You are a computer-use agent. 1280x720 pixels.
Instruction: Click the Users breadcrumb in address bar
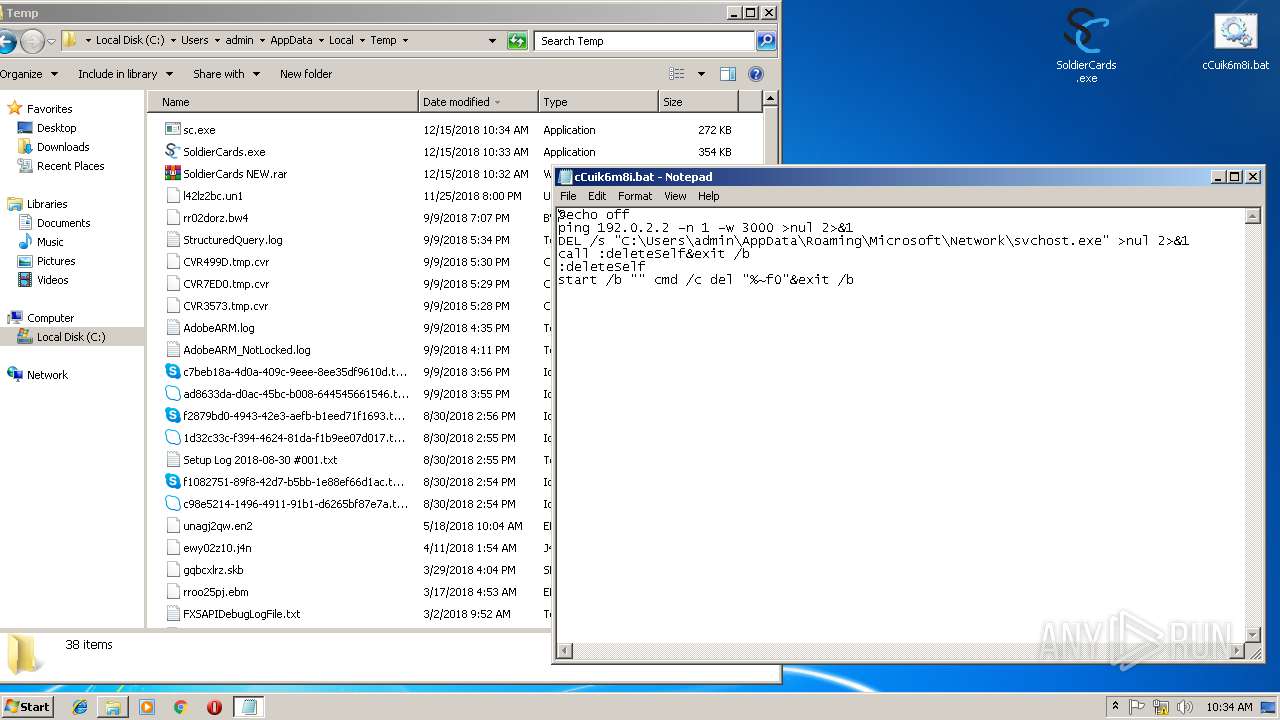(195, 41)
